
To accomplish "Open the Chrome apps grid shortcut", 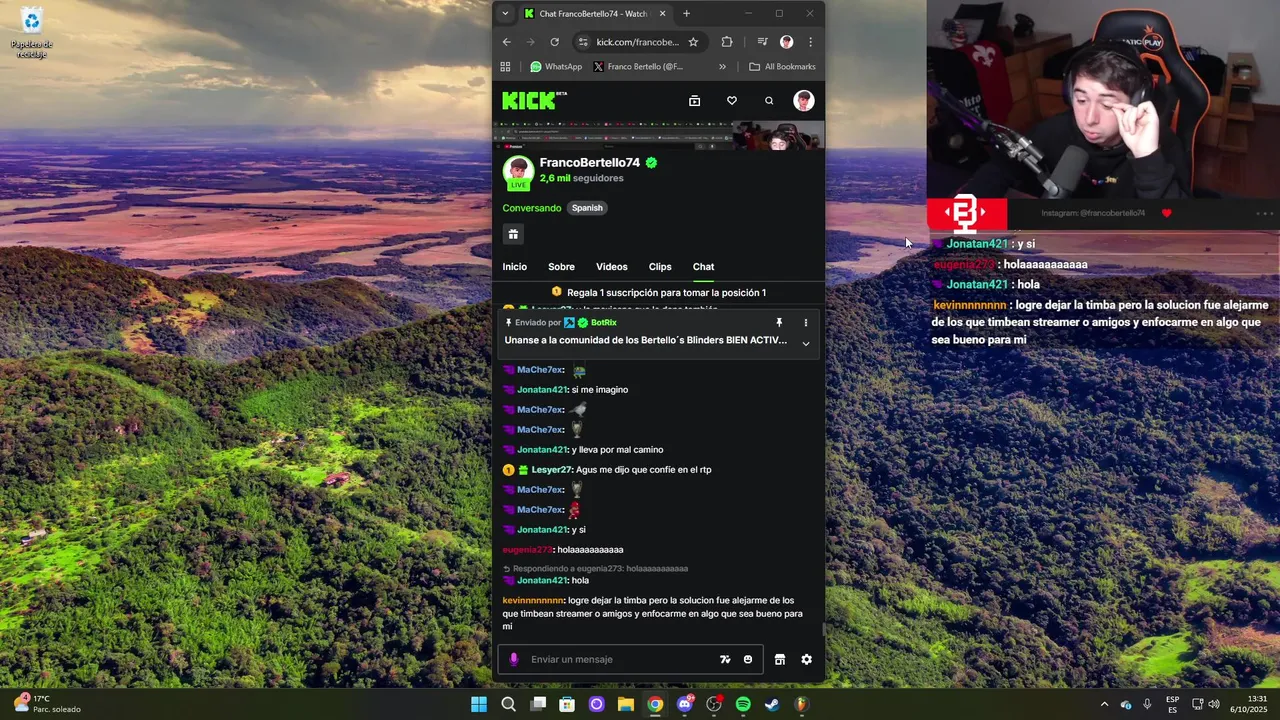I will [x=505, y=67].
